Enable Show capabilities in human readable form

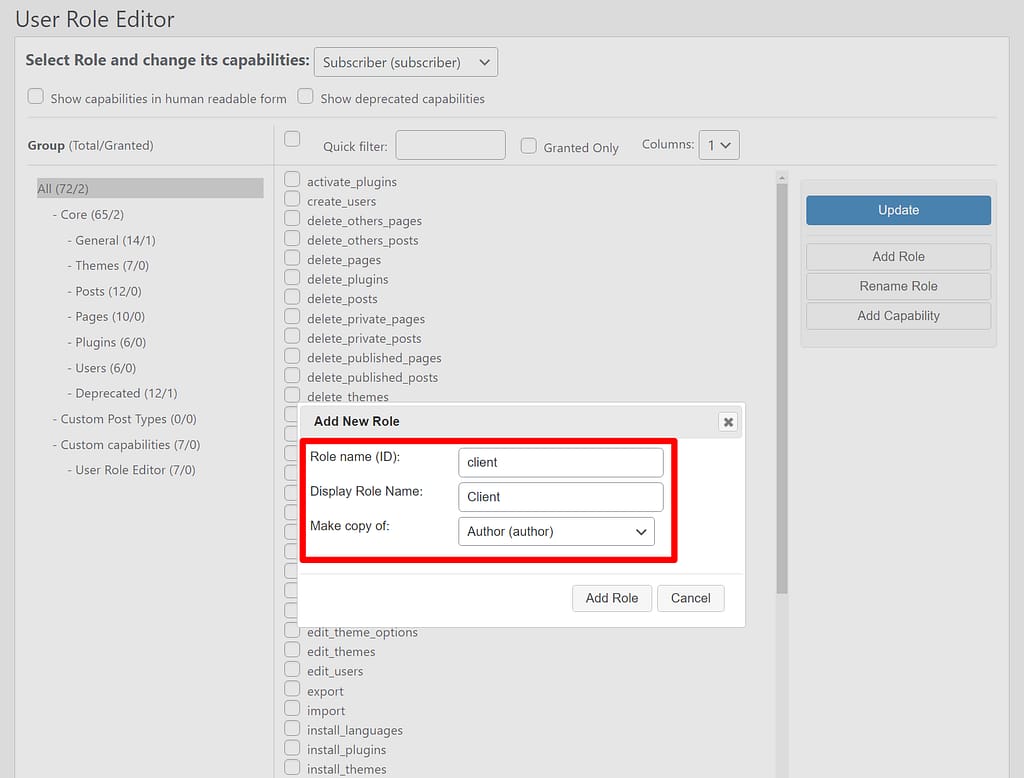click(x=36, y=97)
